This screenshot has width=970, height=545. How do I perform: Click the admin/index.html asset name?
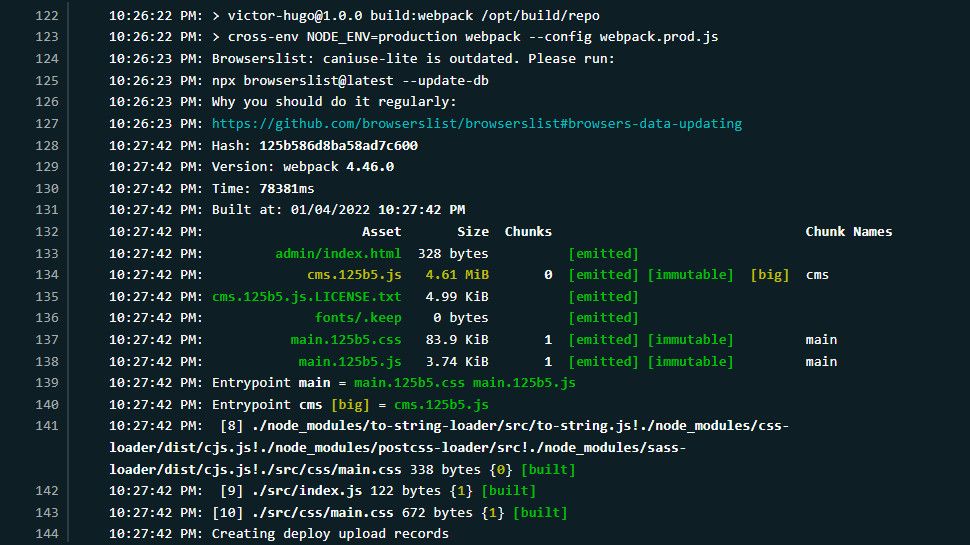tap(338, 254)
